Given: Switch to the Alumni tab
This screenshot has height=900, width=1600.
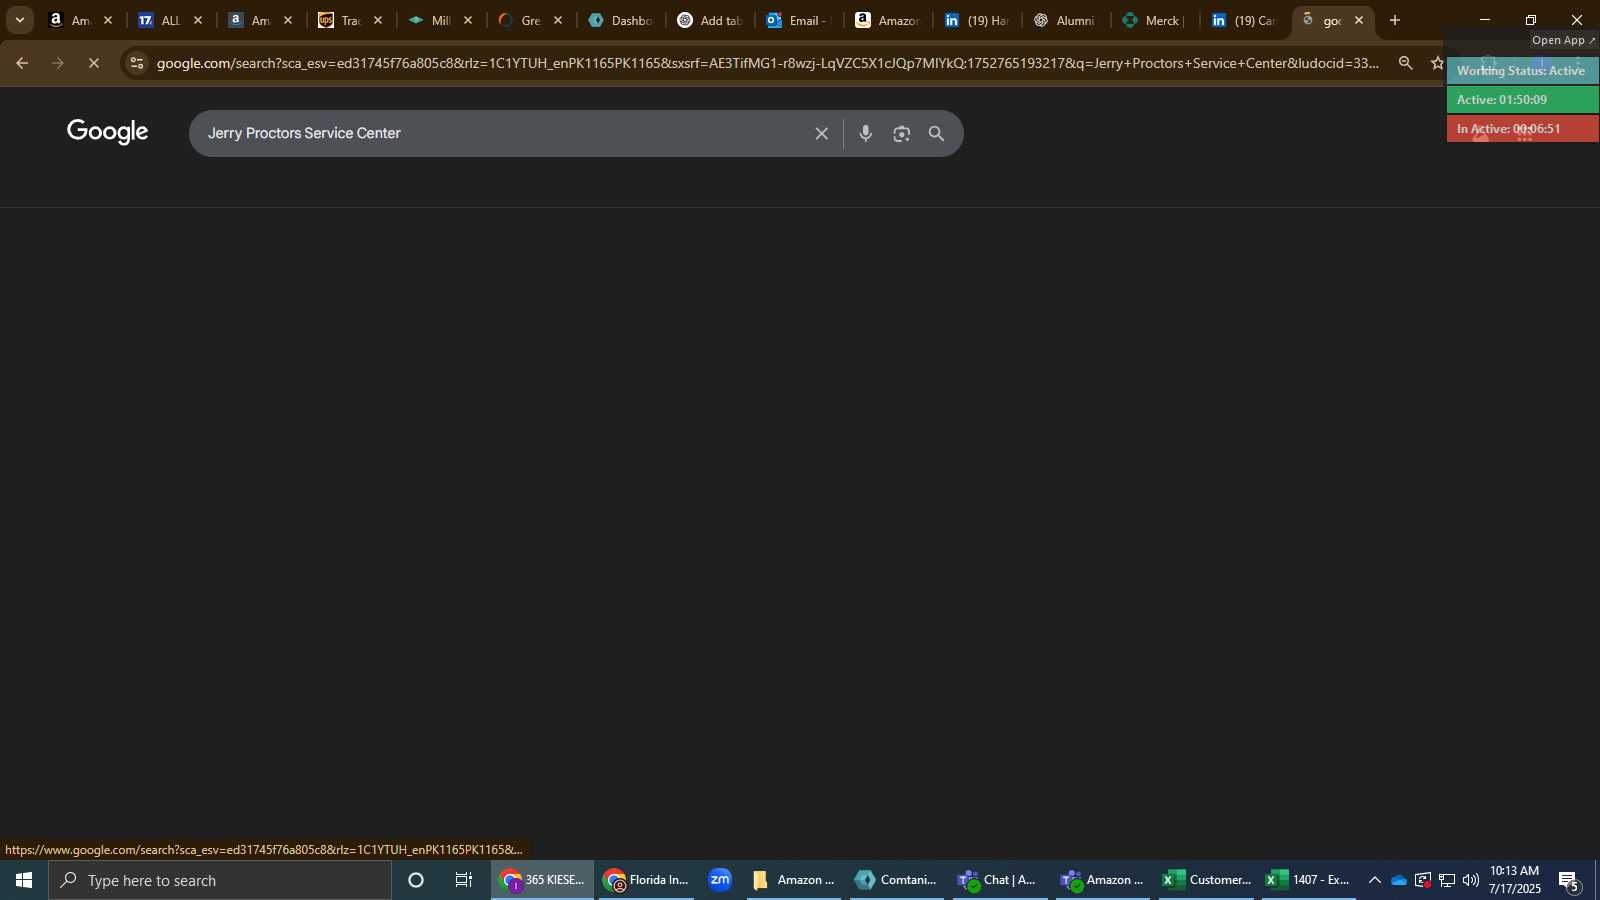Looking at the screenshot, I should click(x=1066, y=20).
